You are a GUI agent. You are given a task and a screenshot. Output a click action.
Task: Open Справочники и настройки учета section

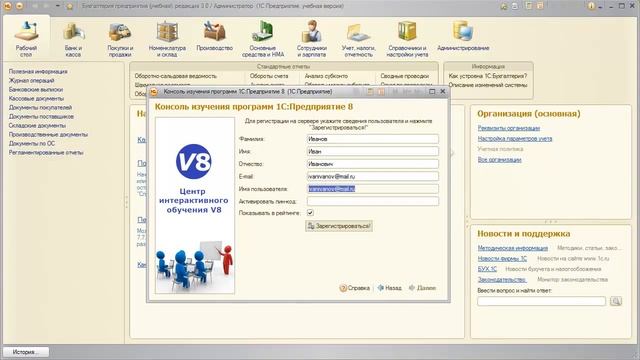407,39
